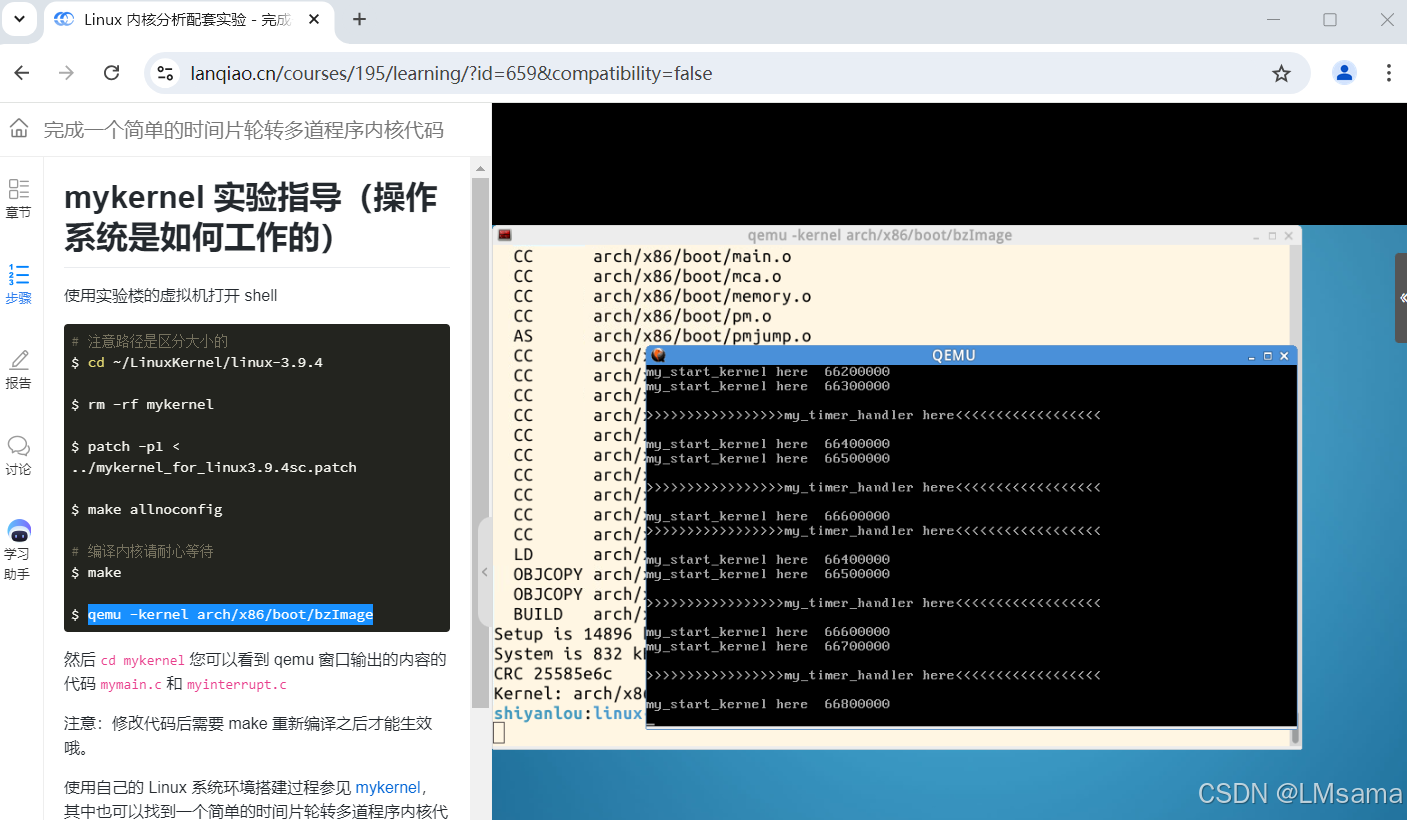Click the highlighted qemu -kernel command
Screen dimensions: 1407x820
pos(230,614)
